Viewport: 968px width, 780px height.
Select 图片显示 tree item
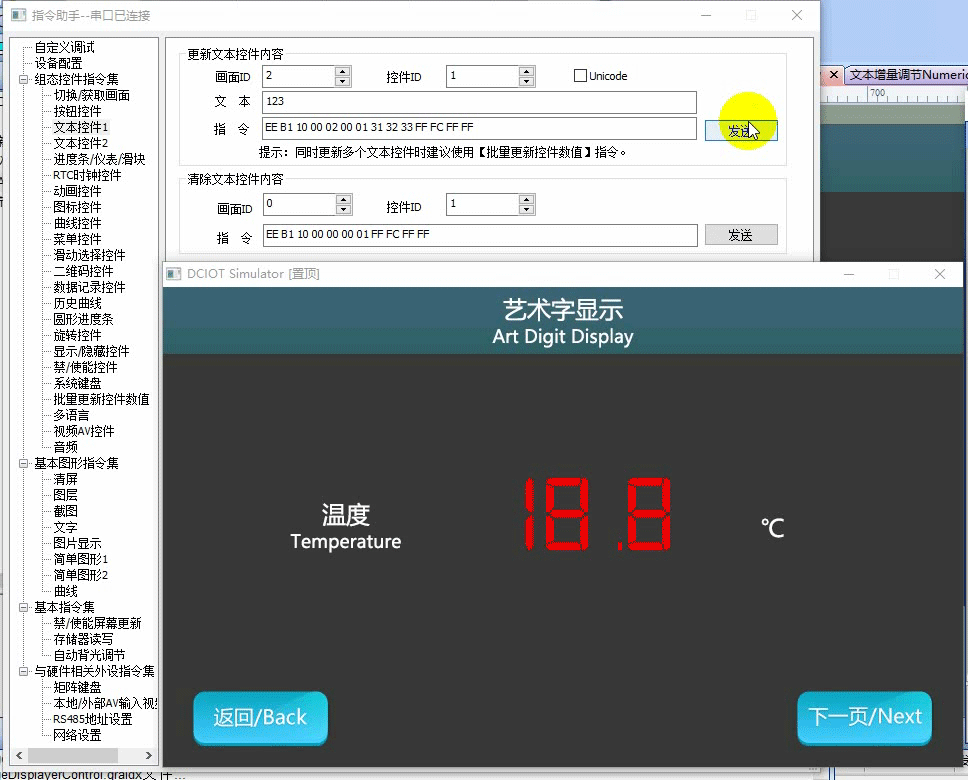coord(77,543)
